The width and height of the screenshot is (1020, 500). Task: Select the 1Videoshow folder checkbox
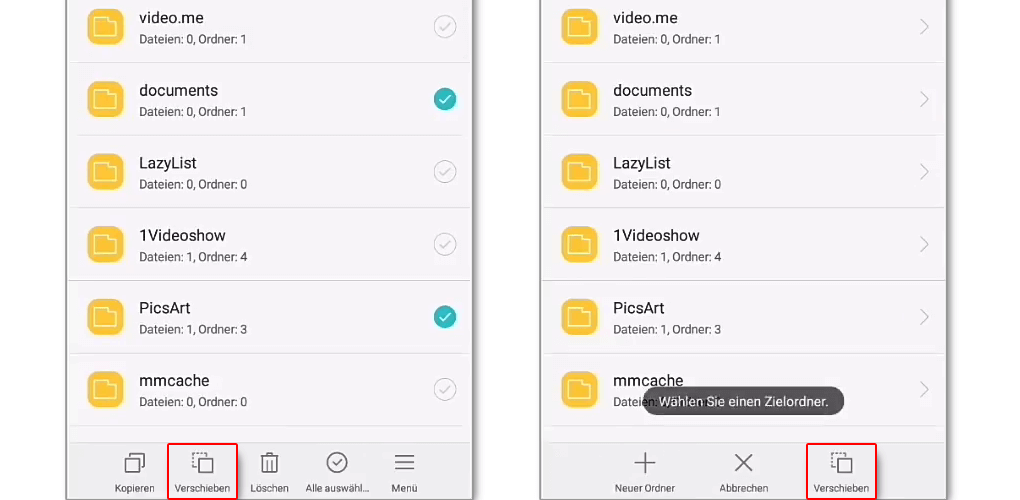point(445,244)
